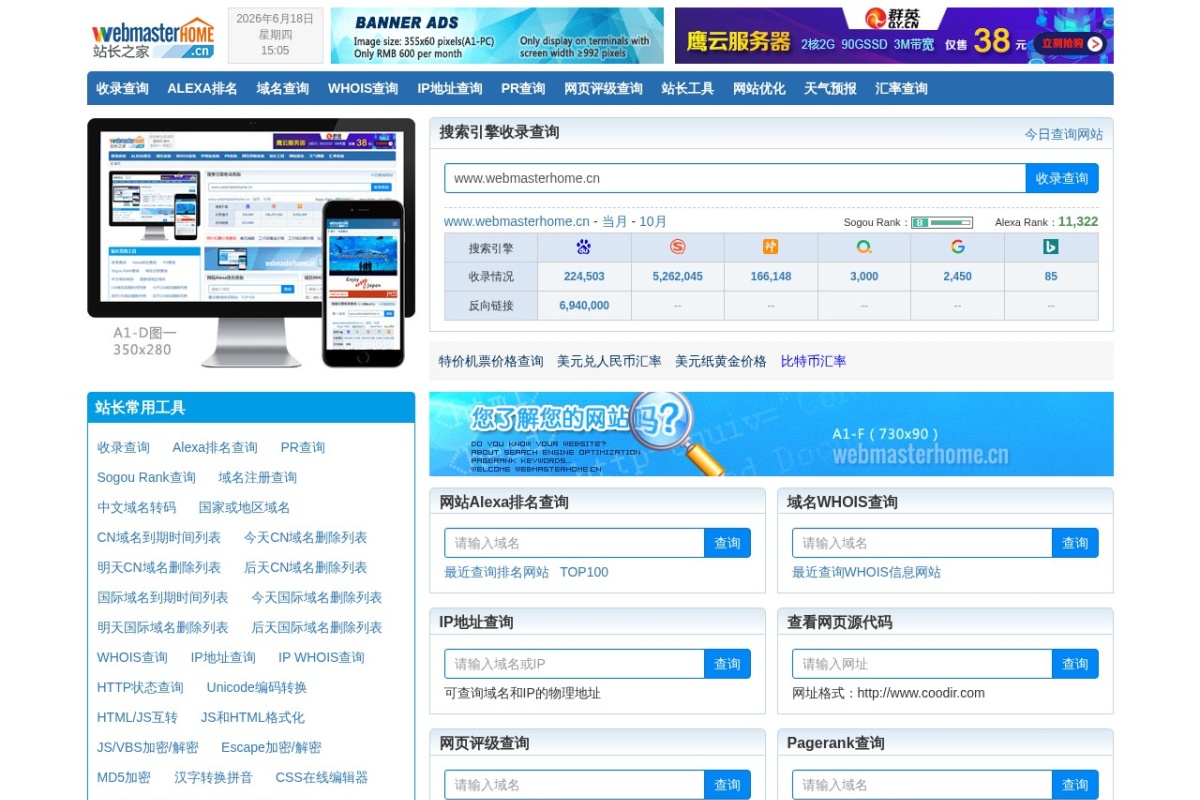Click the A1-D monitor and phone image

(251, 243)
